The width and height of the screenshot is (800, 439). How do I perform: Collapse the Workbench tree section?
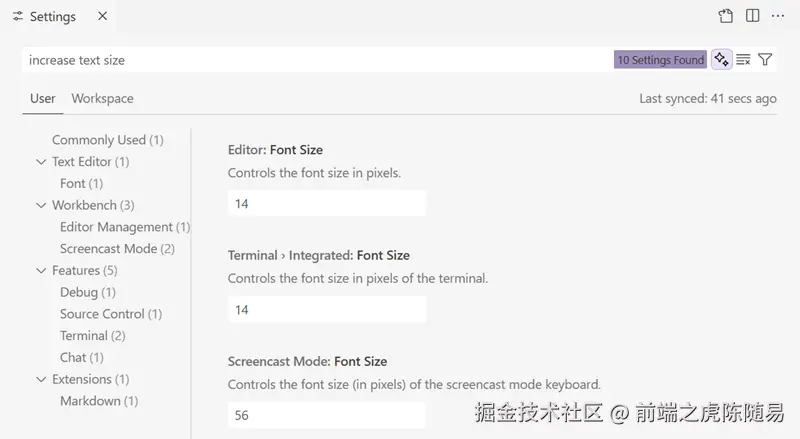41,205
